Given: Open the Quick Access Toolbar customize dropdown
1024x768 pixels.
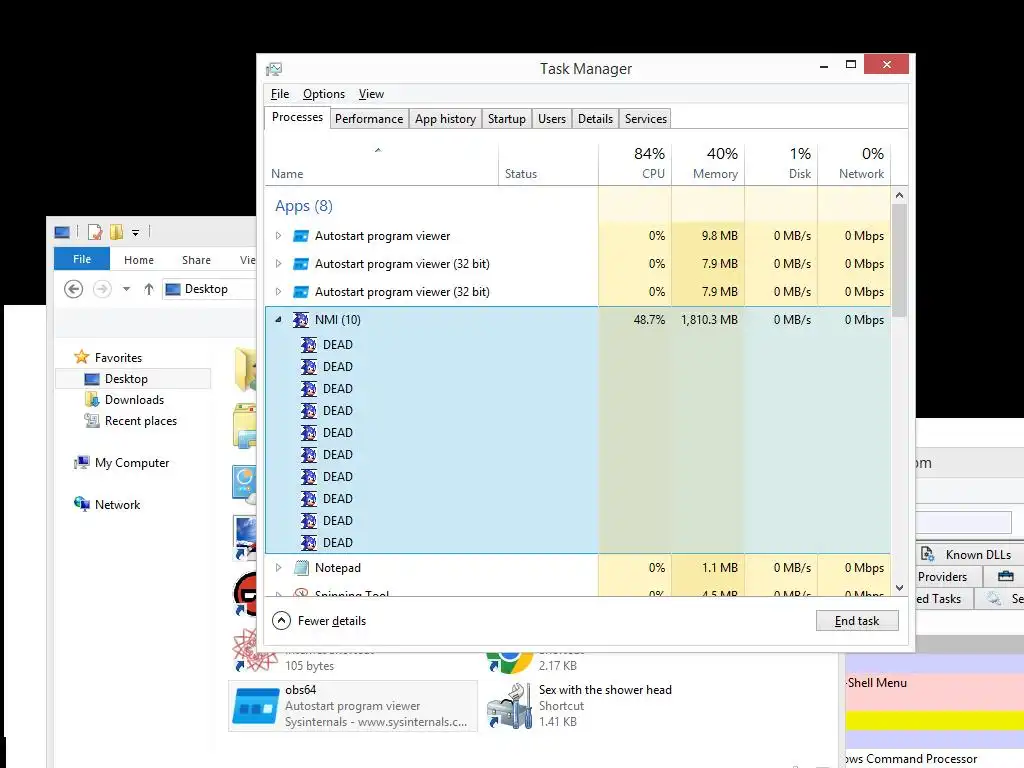Looking at the screenshot, I should 135,232.
